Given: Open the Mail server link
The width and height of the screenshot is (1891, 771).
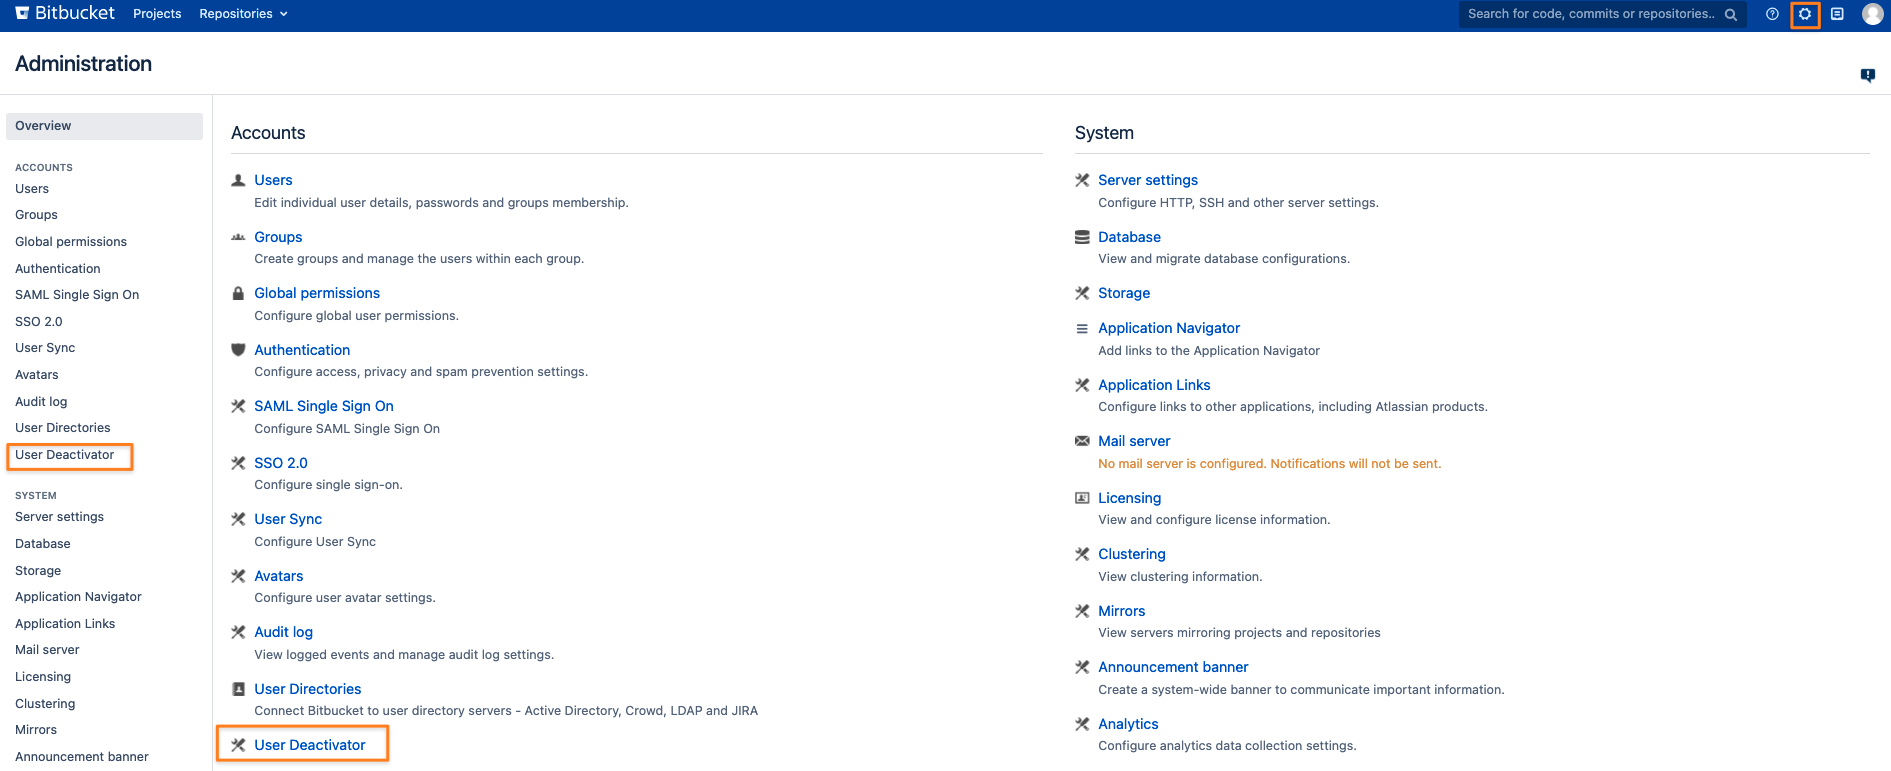Looking at the screenshot, I should click(1134, 441).
